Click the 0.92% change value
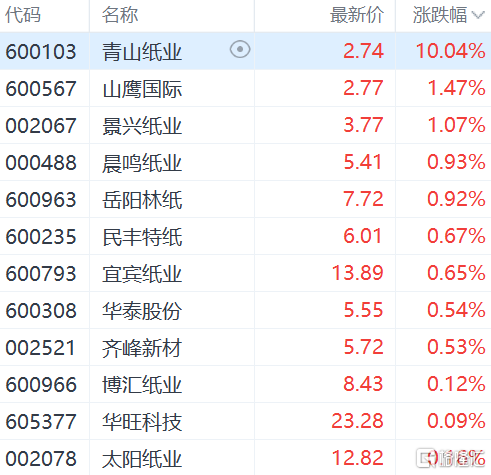 pos(456,199)
